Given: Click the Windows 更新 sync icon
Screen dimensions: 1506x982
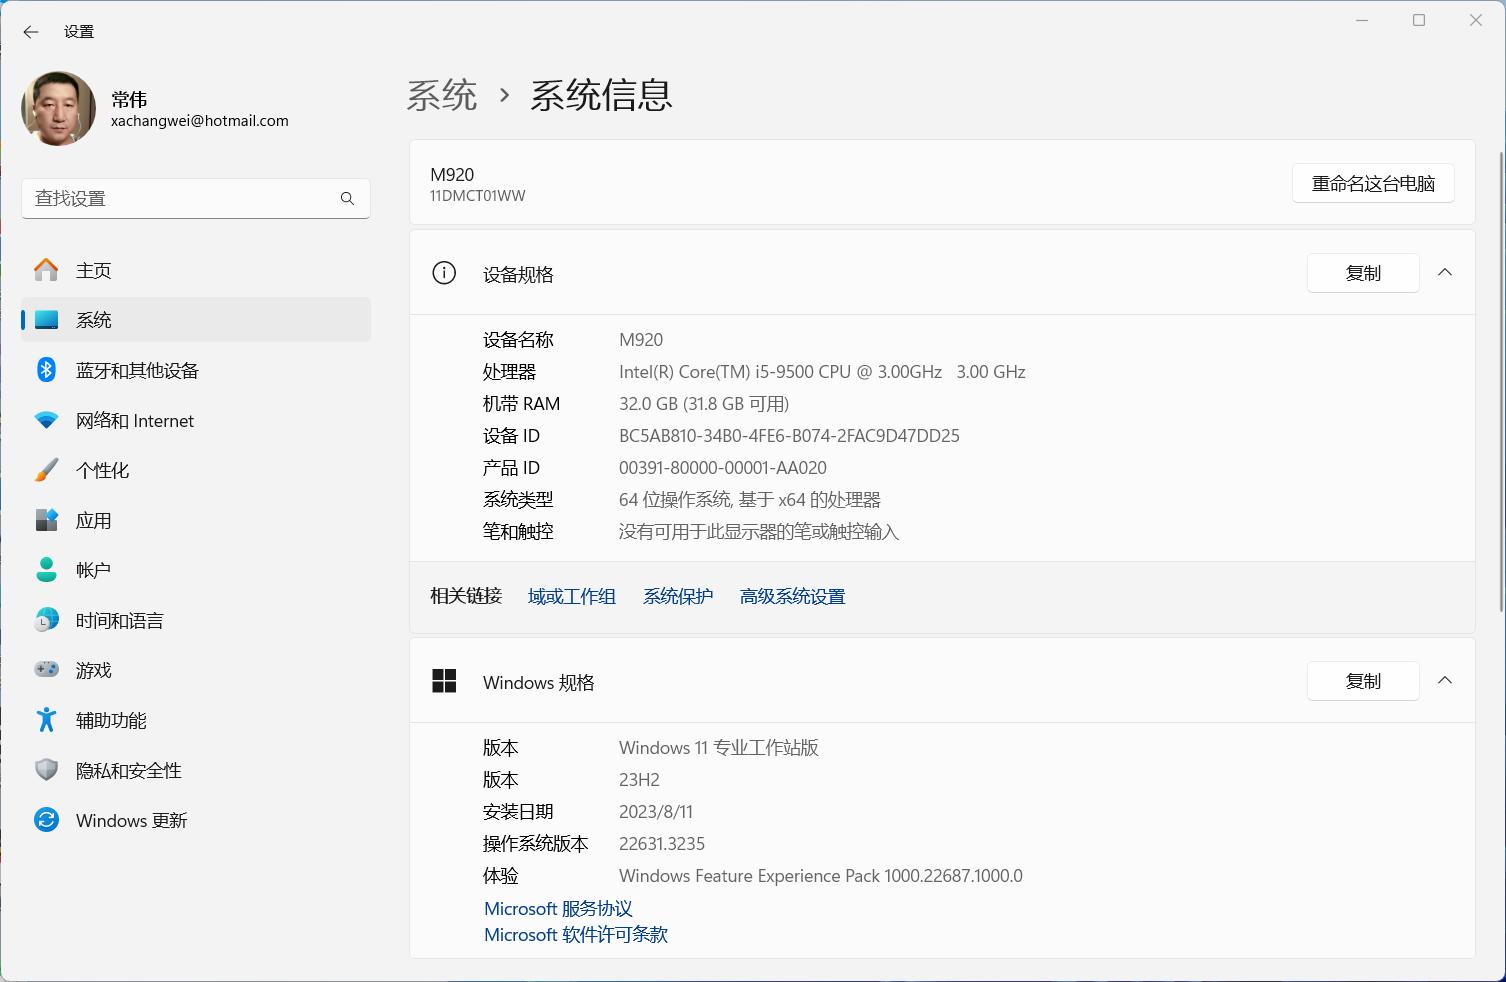Looking at the screenshot, I should click(46, 820).
